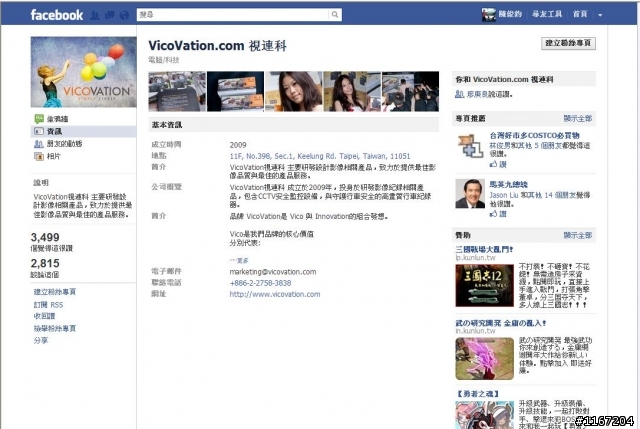Open user profile avatar in top bar
The height and width of the screenshot is (429, 640).
pyautogui.click(x=488, y=14)
